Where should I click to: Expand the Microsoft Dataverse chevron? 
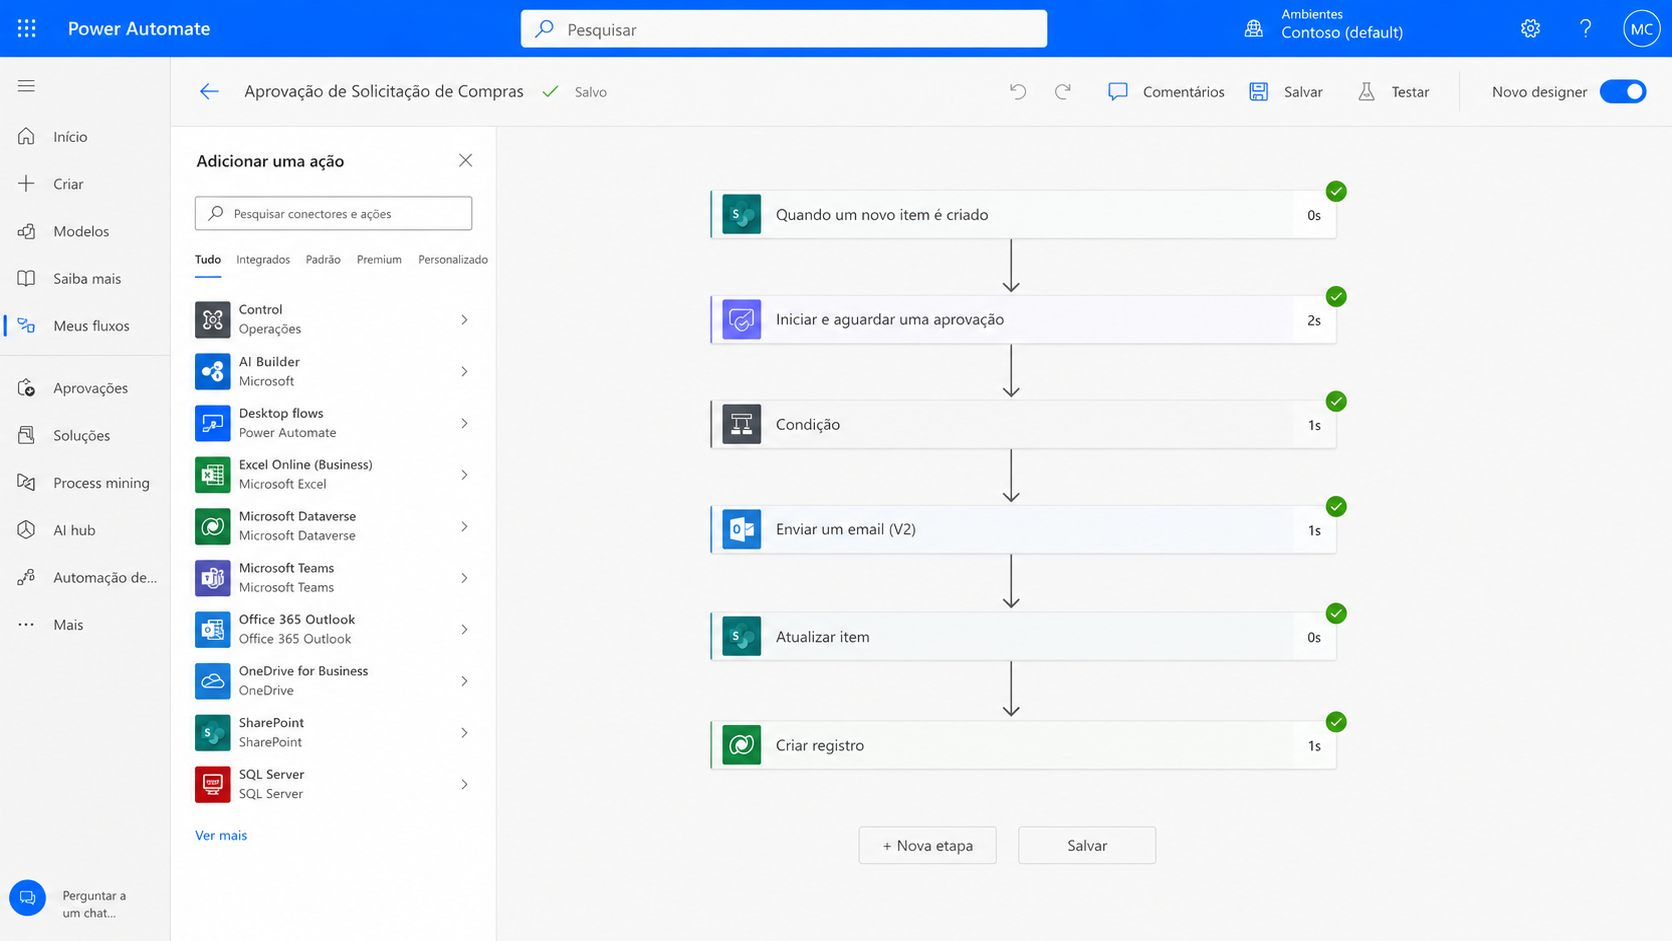click(464, 526)
